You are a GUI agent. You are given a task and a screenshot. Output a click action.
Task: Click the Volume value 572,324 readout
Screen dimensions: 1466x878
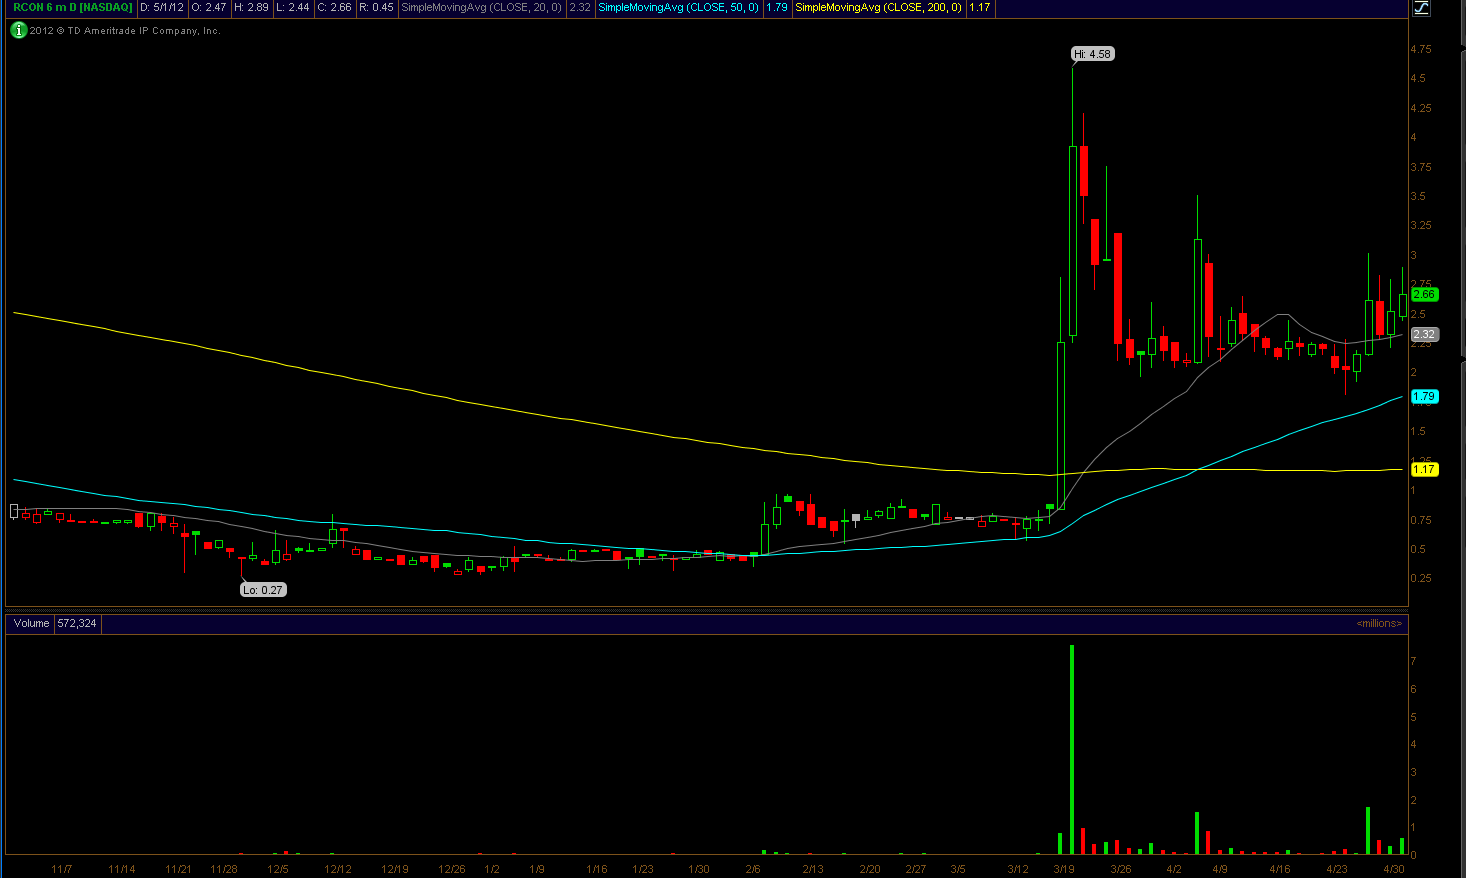click(x=77, y=623)
